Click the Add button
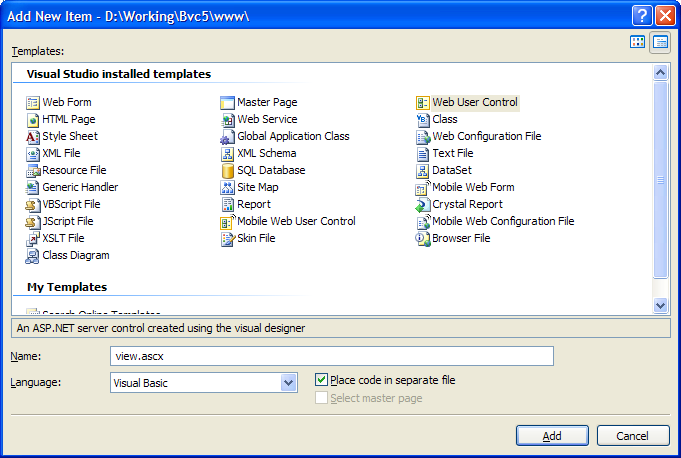Image resolution: width=681 pixels, height=458 pixels. tap(552, 435)
